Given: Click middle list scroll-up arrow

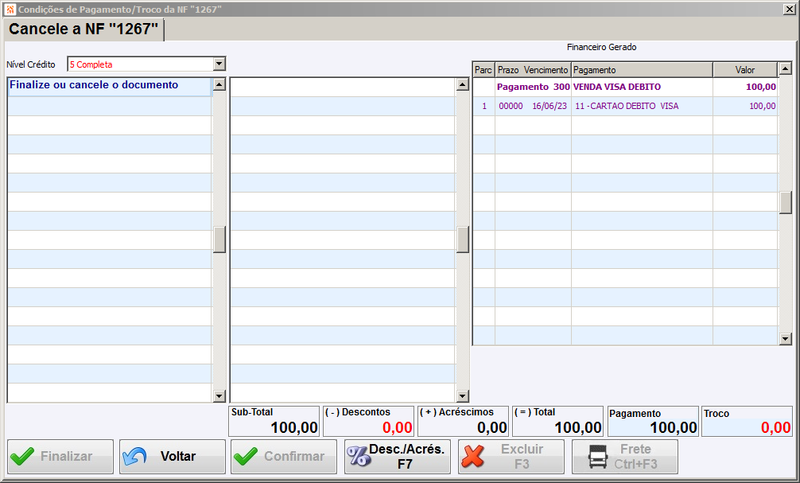Looking at the screenshot, I should point(462,84).
